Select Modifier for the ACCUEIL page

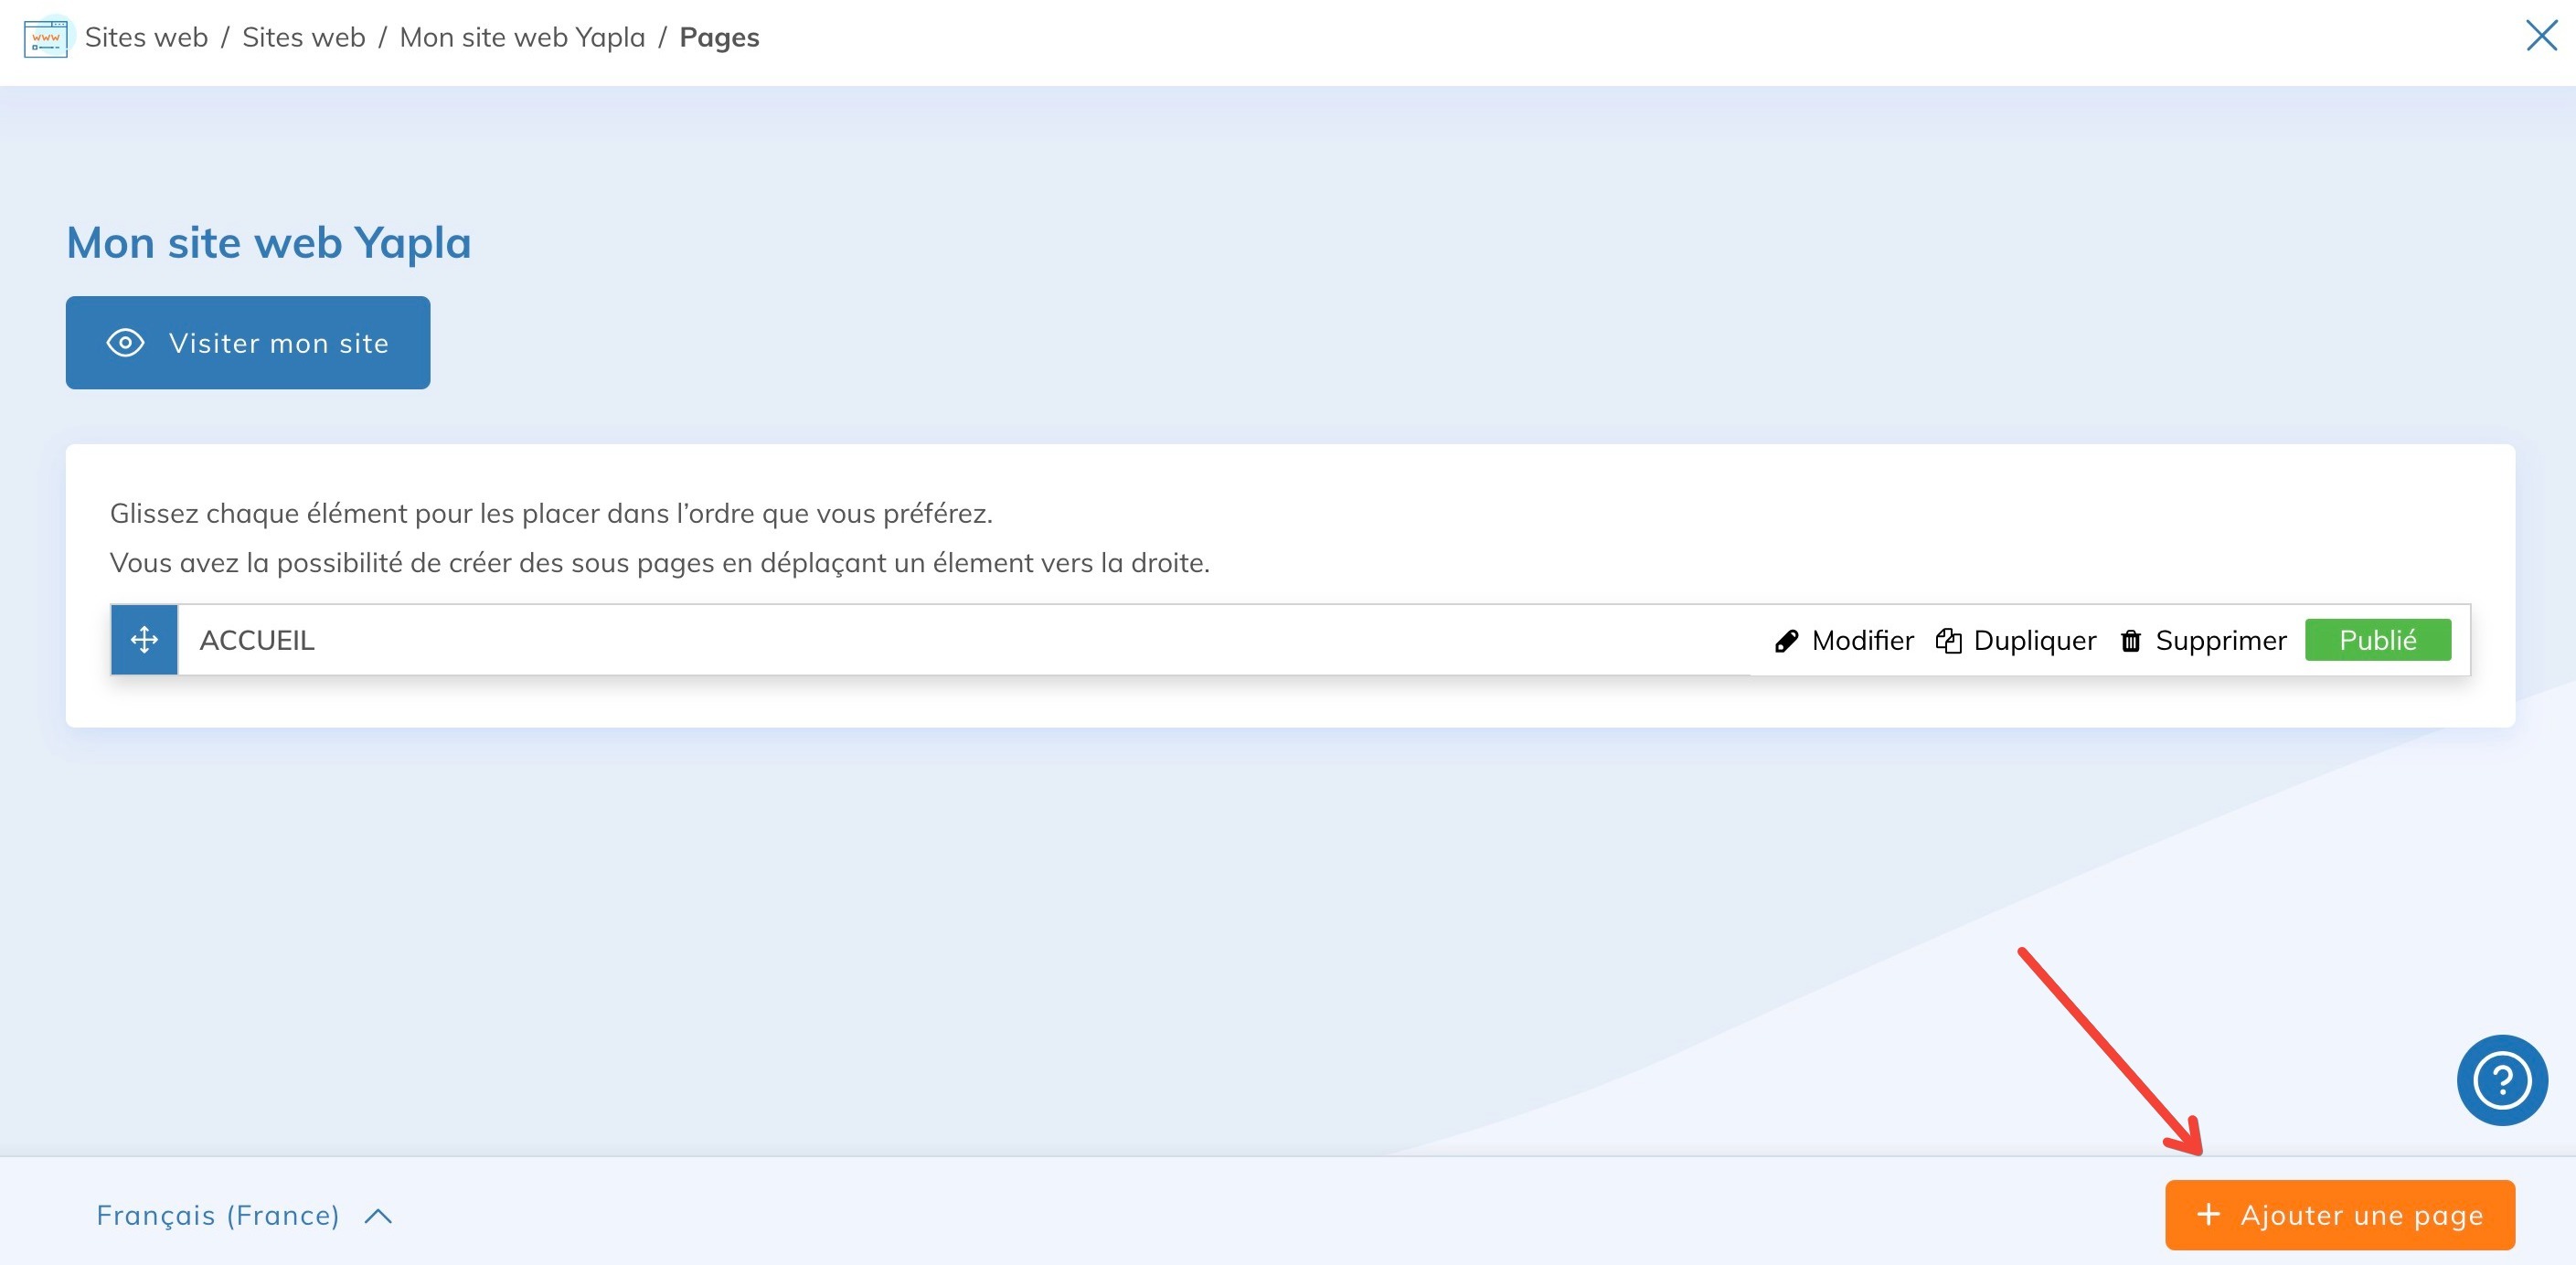tap(1862, 640)
